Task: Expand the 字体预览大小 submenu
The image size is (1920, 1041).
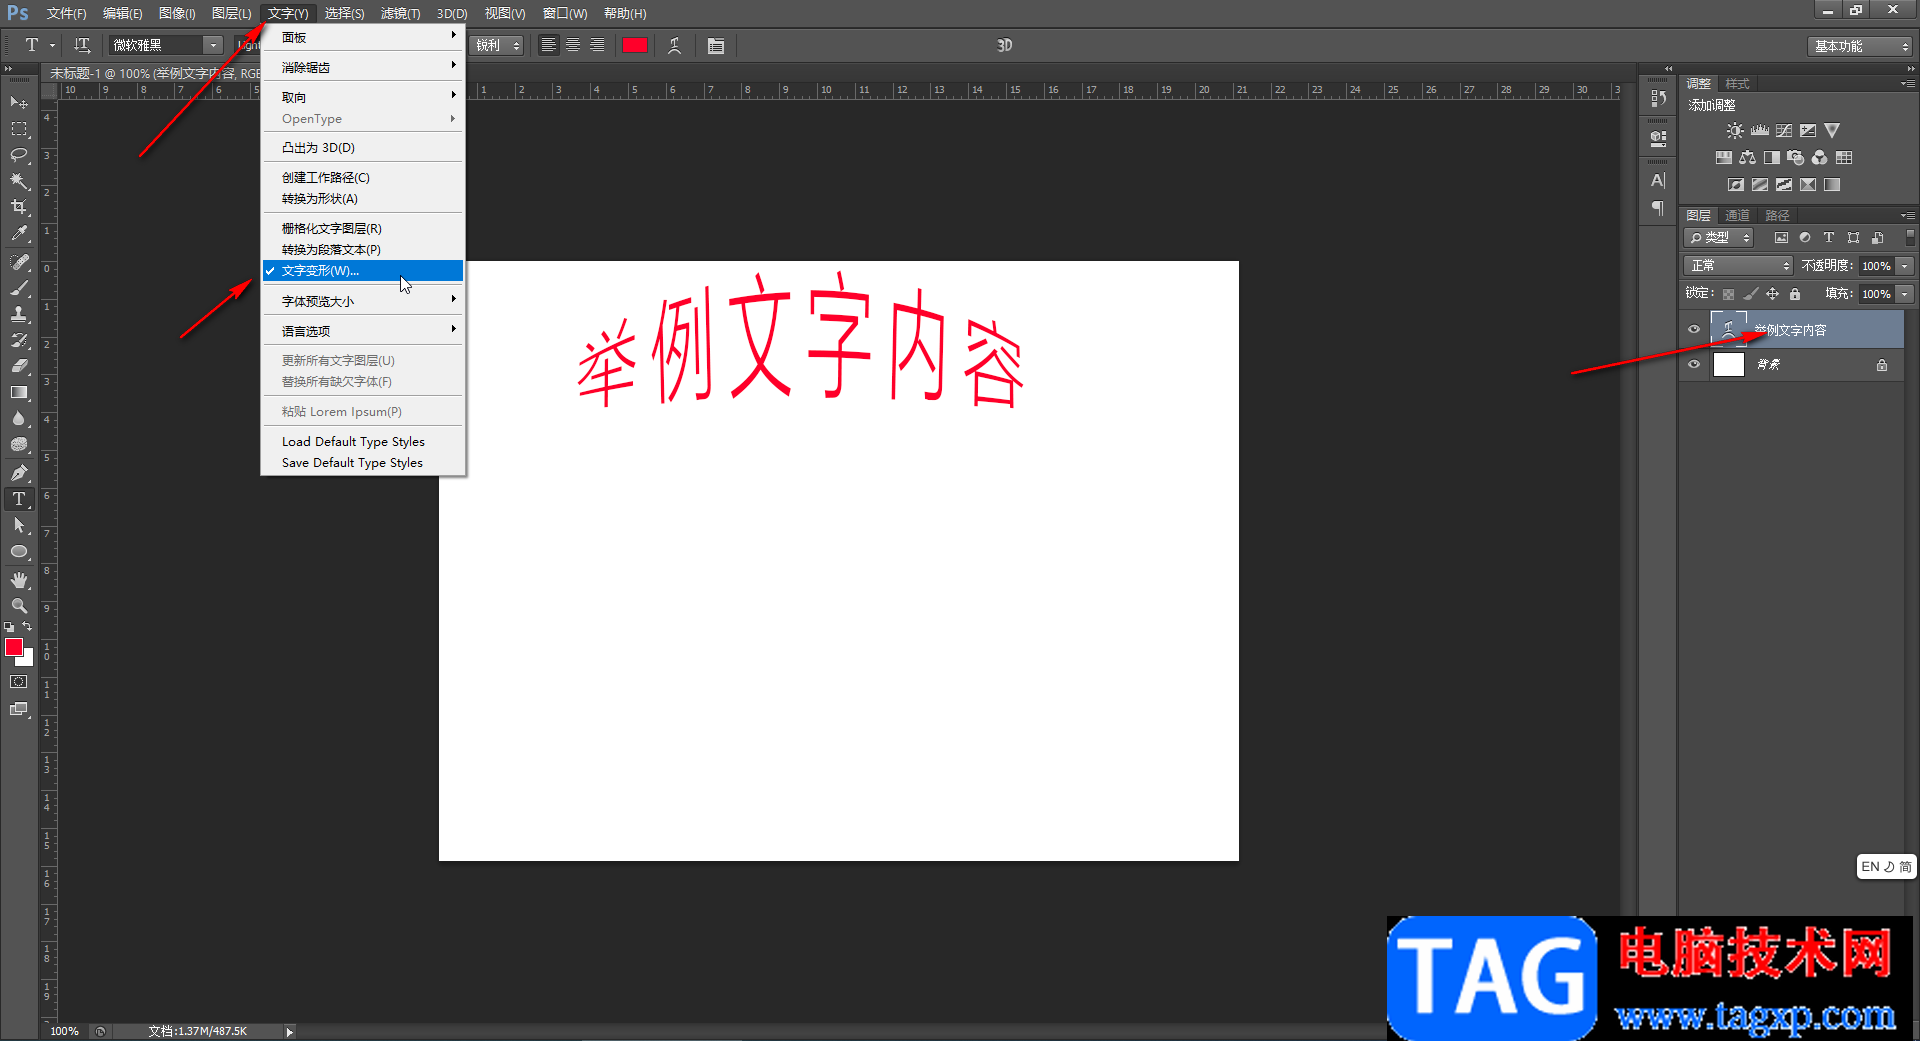Action: tap(363, 301)
